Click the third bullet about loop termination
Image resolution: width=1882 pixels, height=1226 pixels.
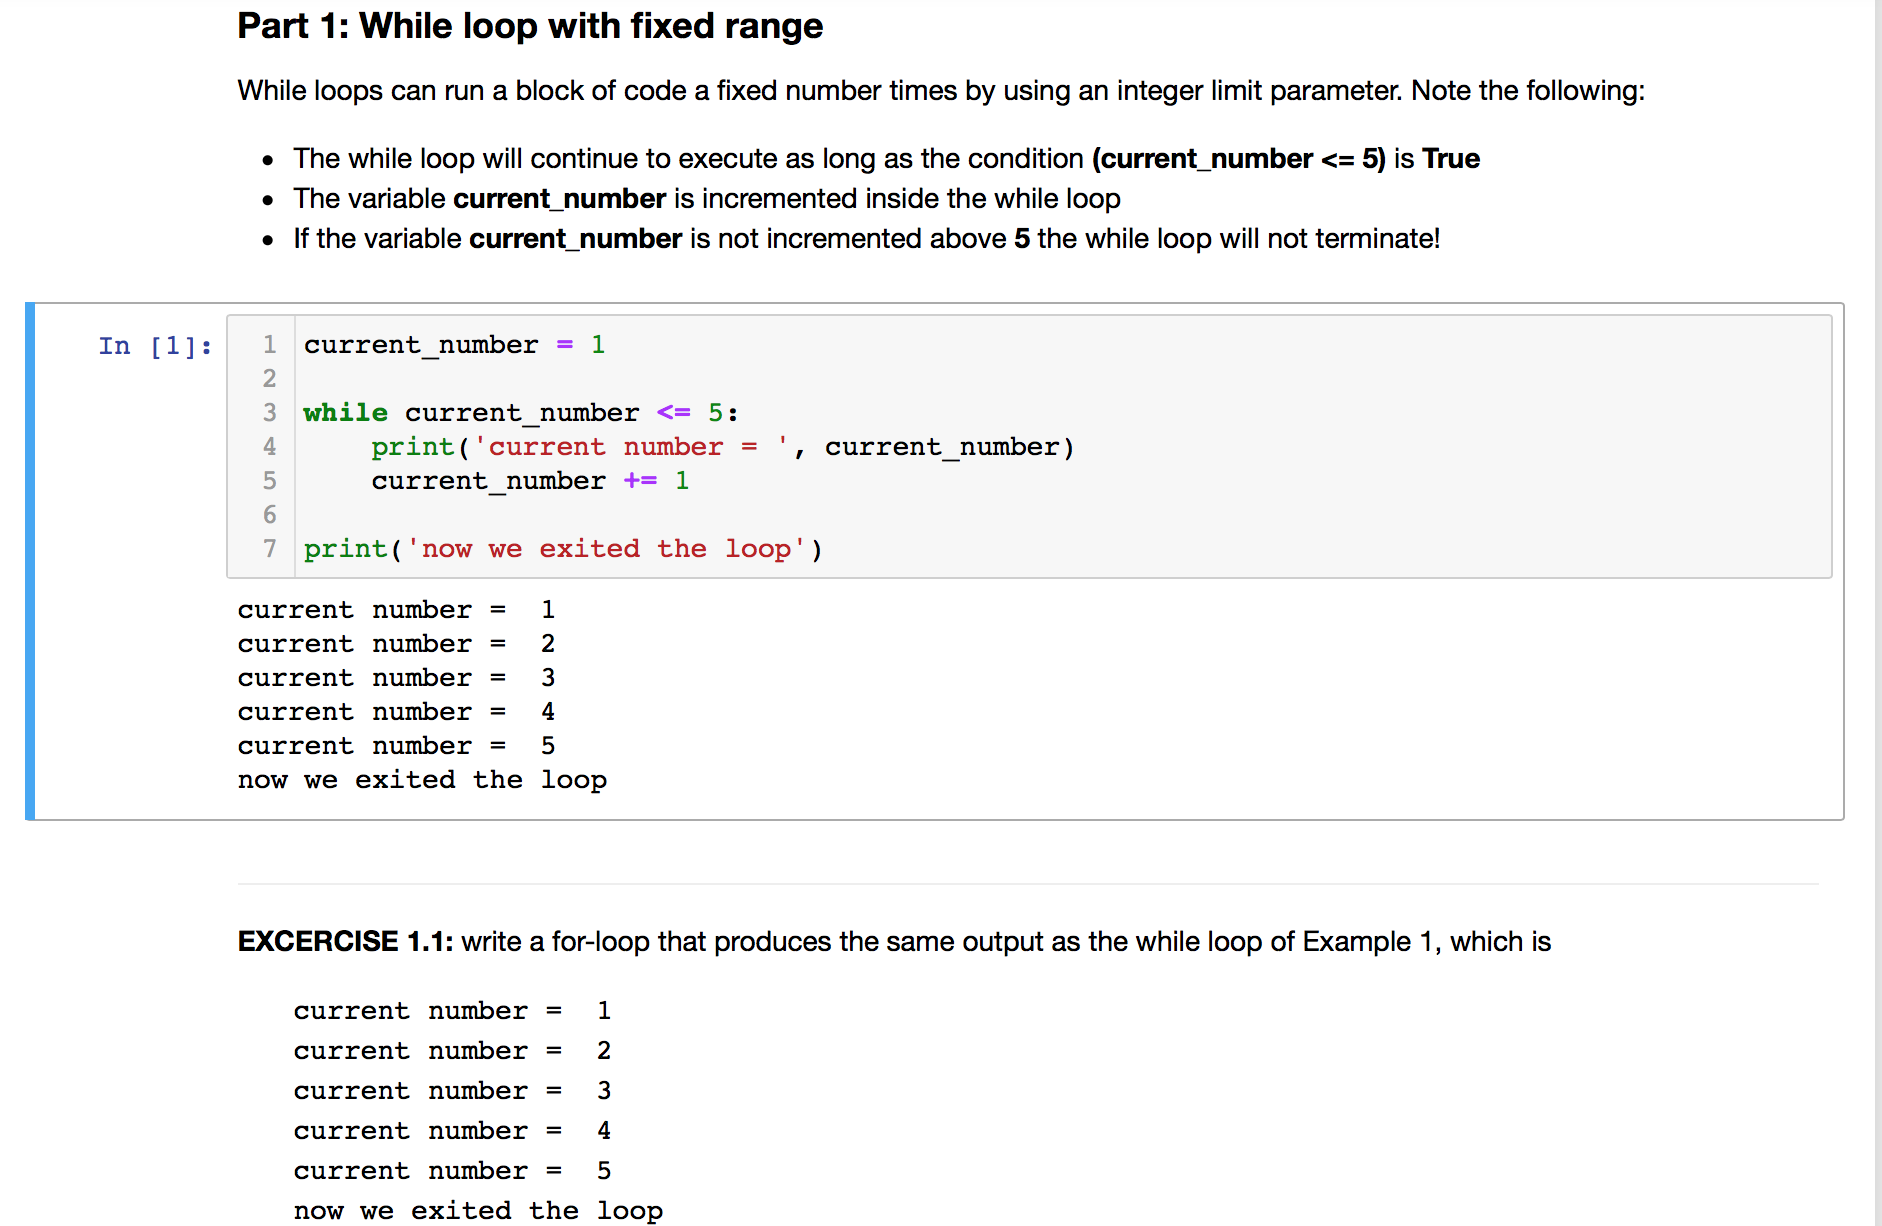tap(865, 238)
